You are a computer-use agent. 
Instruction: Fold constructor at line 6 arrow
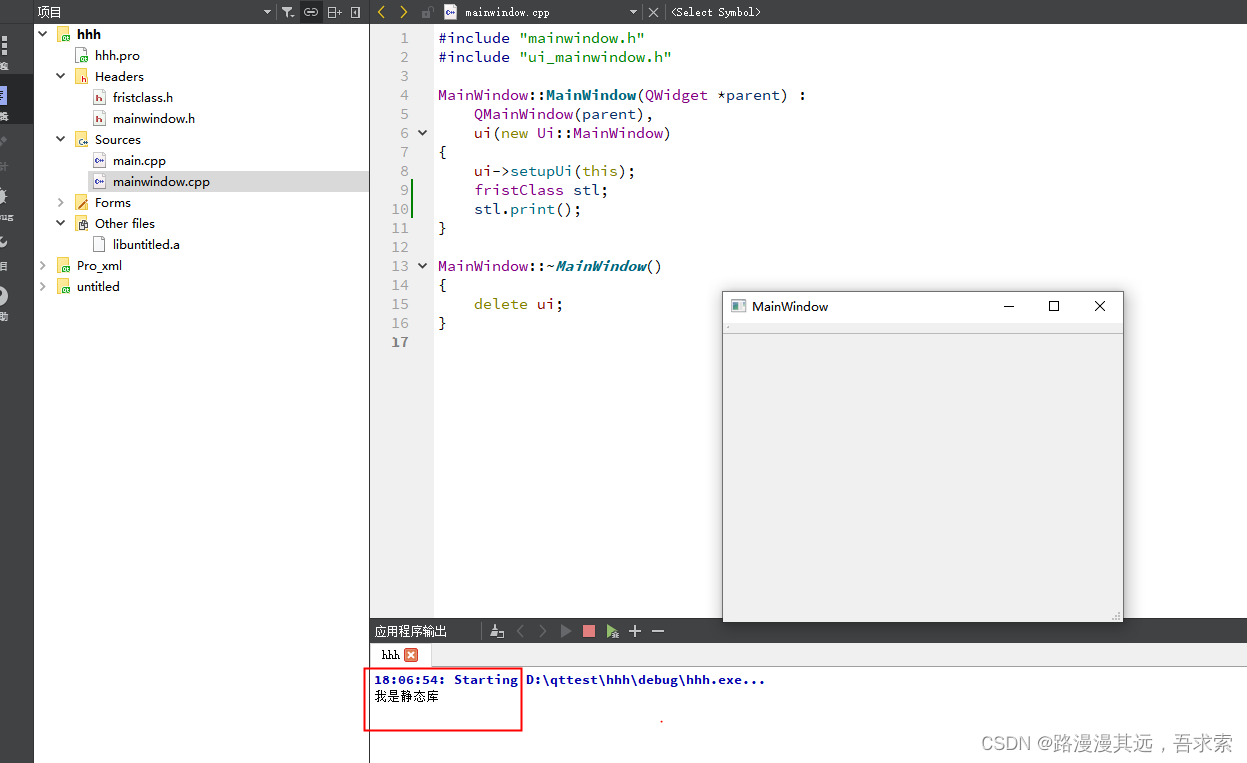[422, 133]
